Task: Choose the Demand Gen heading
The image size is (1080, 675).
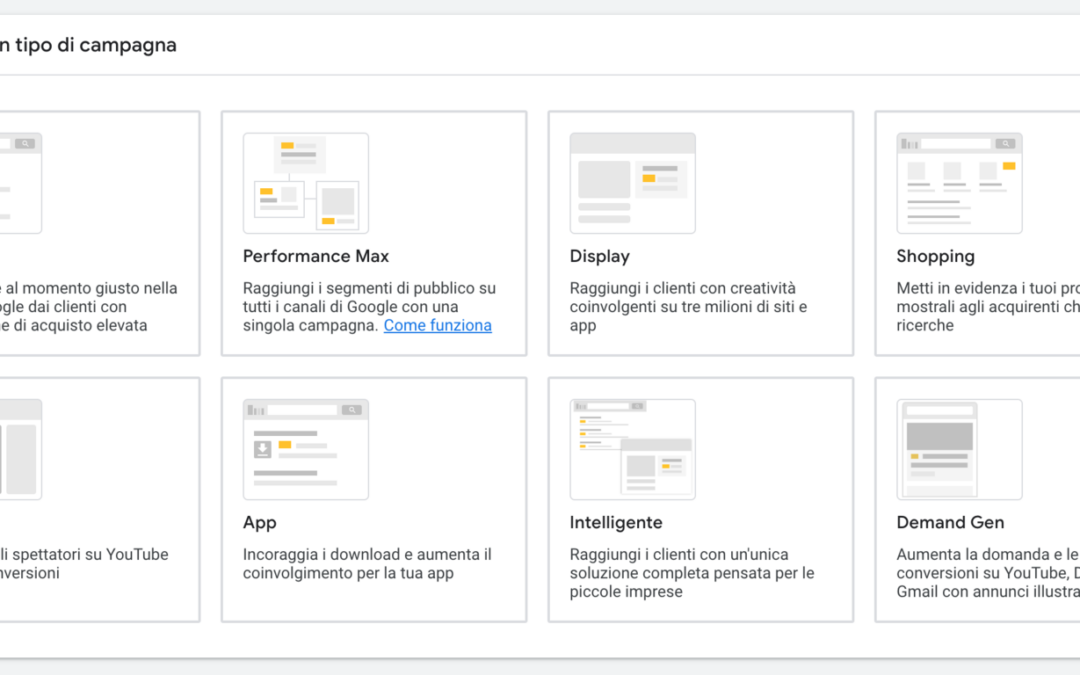Action: [950, 522]
